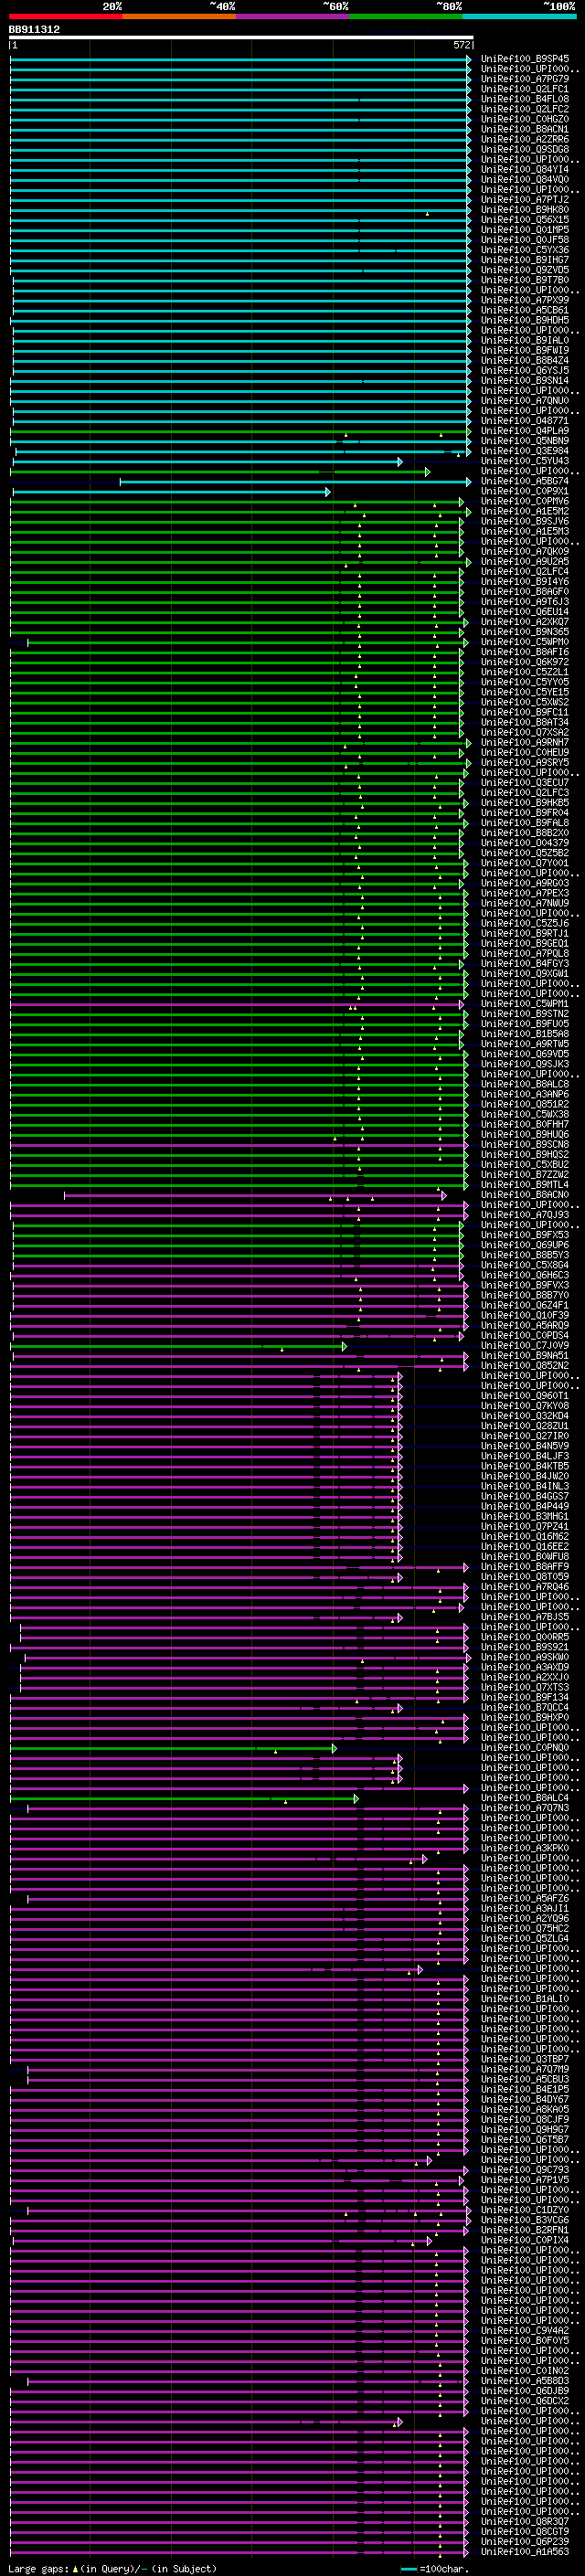585x2576 pixels.
Task: Select hit label UniRef100_B8ACN0
Action: (x=524, y=1195)
